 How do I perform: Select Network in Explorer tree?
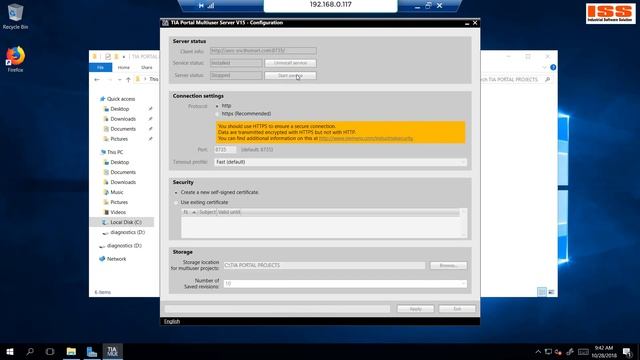(x=116, y=259)
